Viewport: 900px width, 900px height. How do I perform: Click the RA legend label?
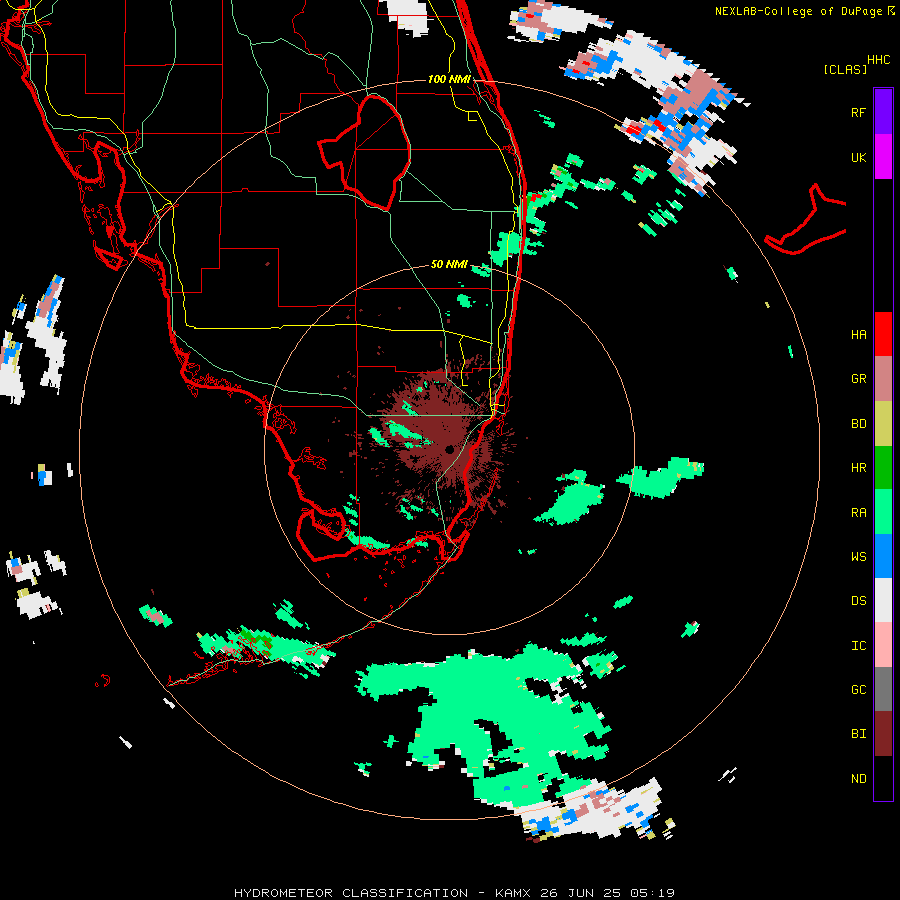point(858,512)
